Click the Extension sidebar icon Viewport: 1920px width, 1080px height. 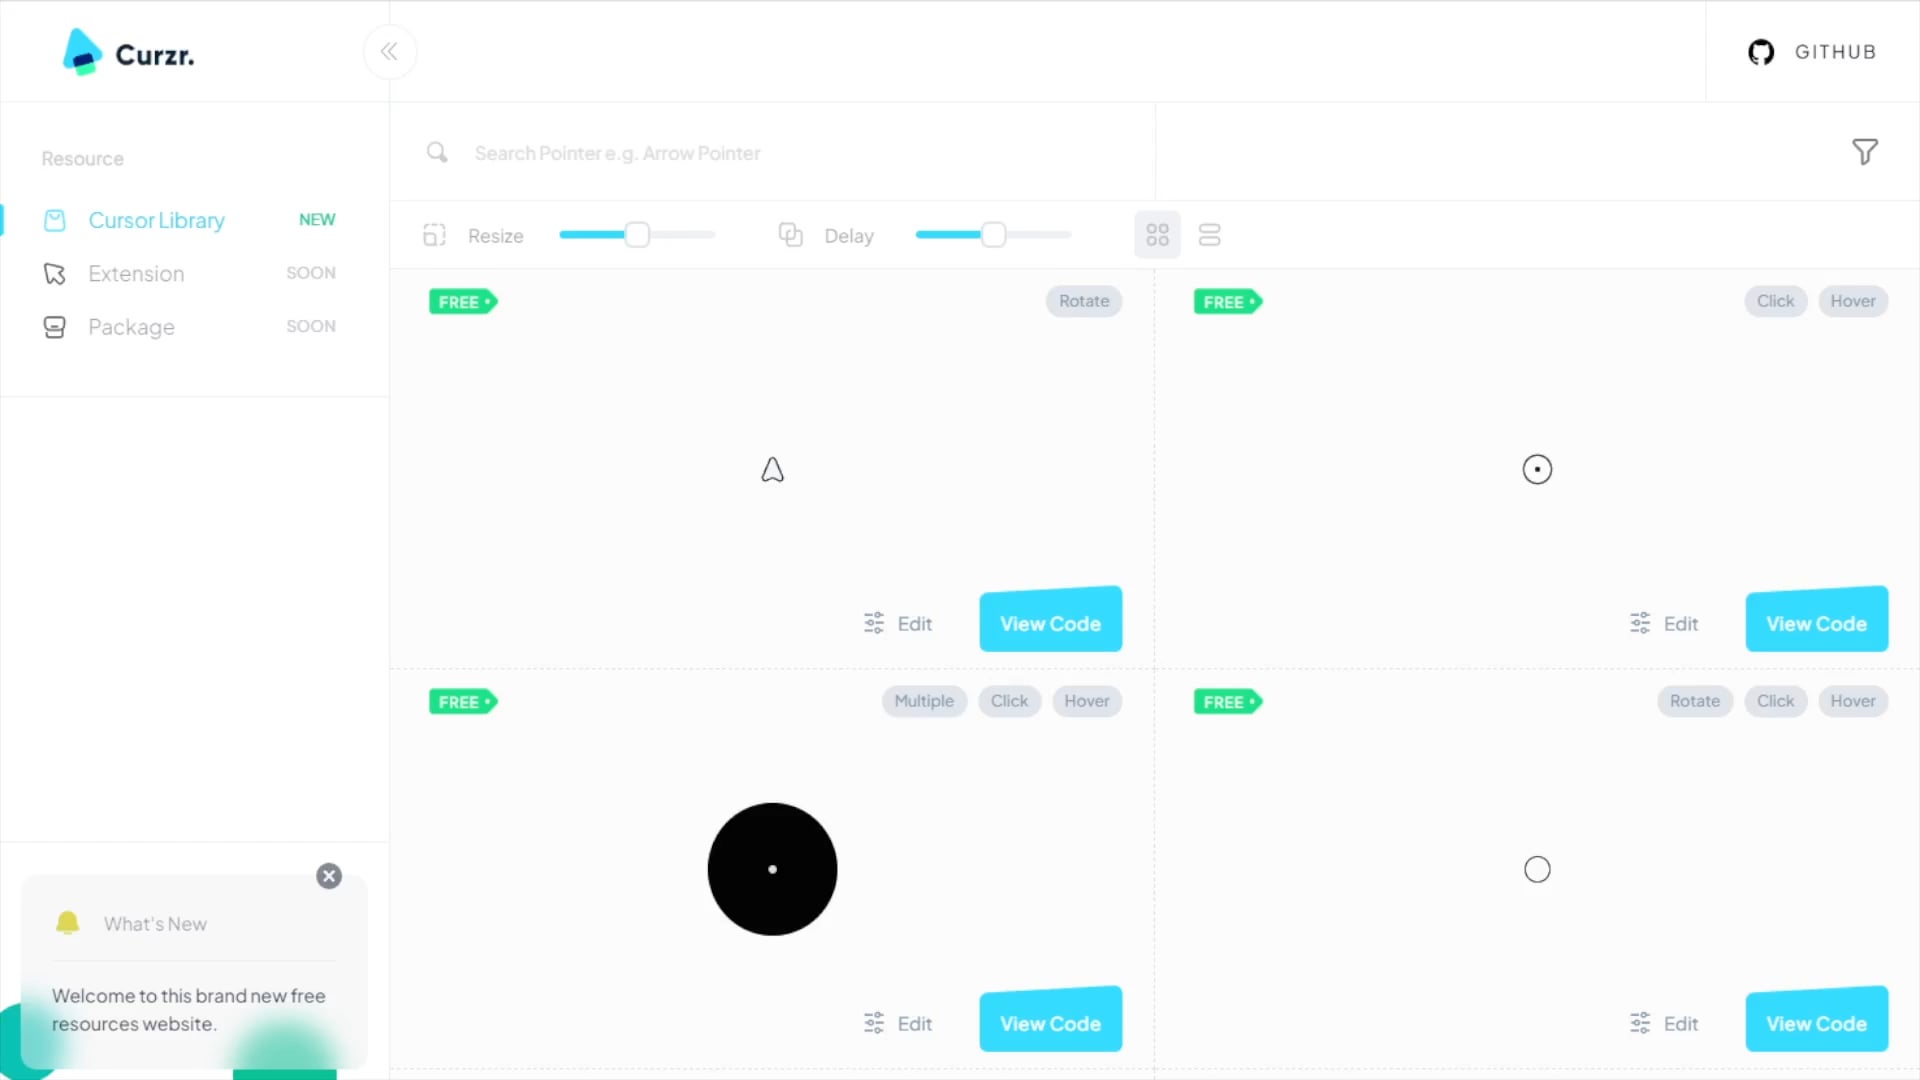(54, 273)
